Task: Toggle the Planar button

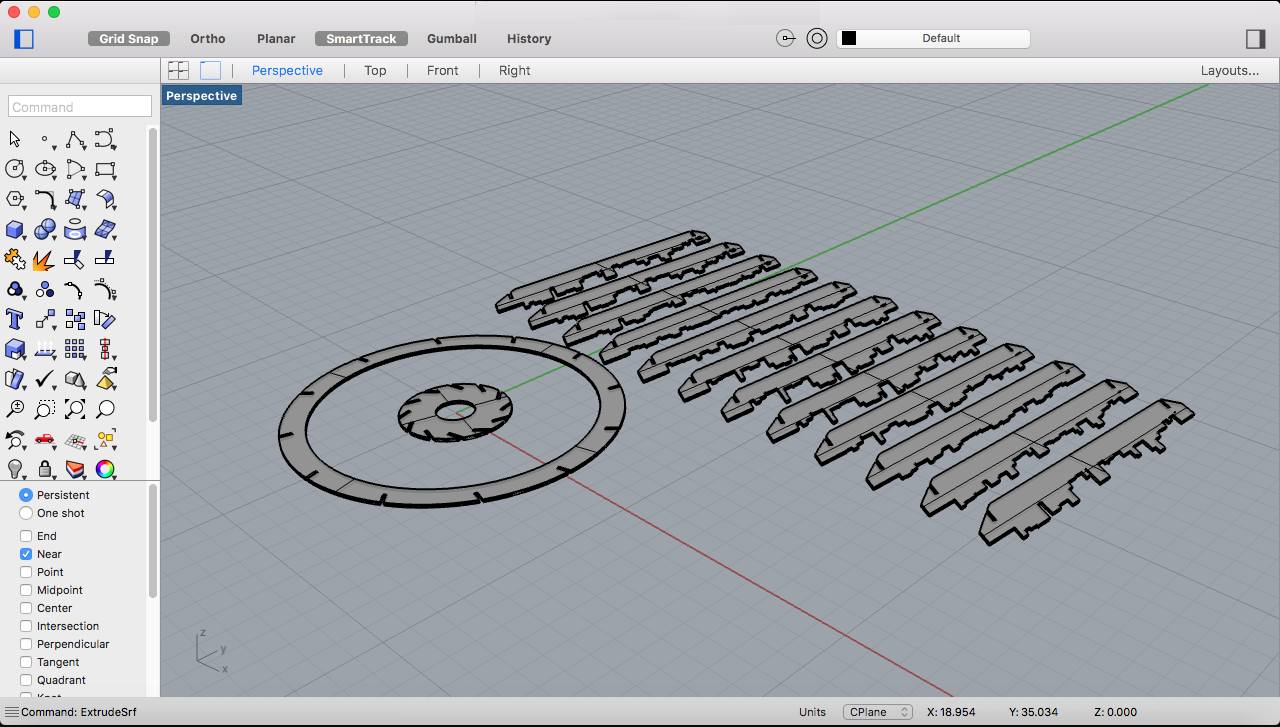Action: (x=276, y=39)
